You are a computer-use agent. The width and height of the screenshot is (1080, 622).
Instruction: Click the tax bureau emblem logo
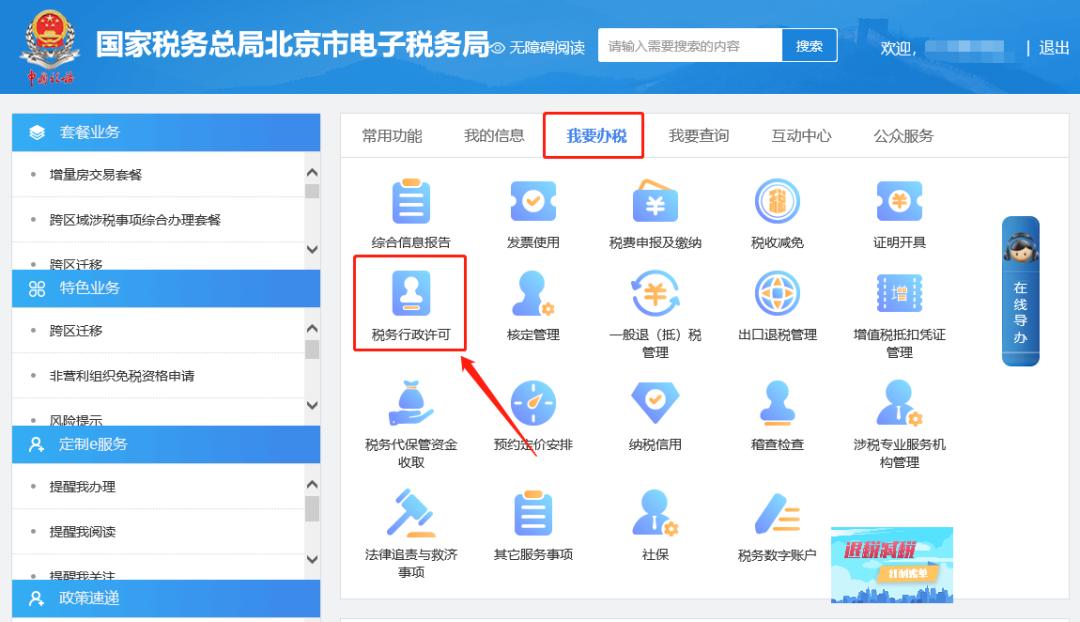[50, 47]
